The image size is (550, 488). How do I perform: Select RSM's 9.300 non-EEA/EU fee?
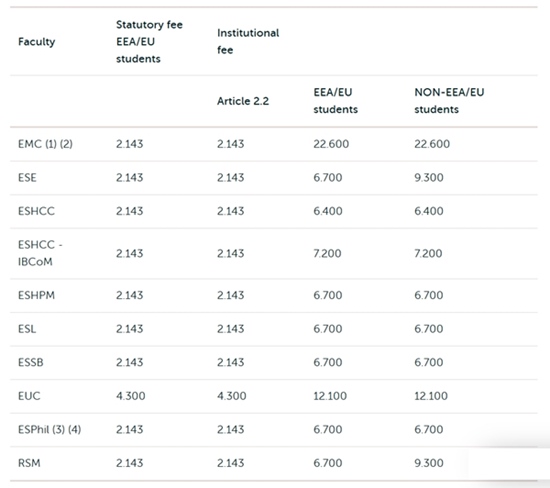point(429,463)
